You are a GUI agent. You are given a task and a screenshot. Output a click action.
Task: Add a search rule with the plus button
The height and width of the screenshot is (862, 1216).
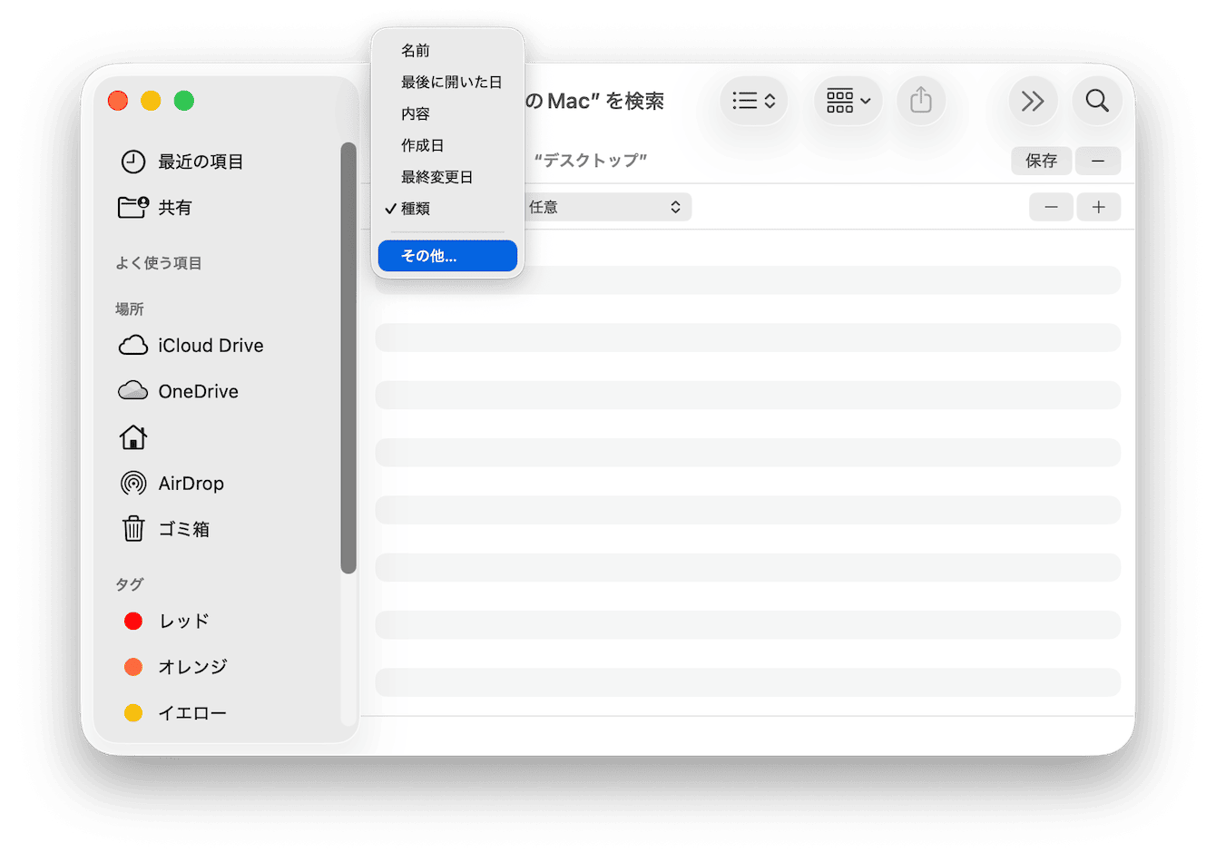(1098, 207)
